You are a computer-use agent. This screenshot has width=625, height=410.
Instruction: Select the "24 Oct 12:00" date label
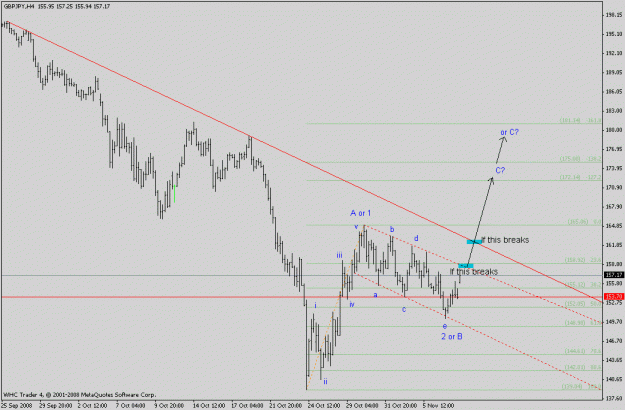[324, 406]
